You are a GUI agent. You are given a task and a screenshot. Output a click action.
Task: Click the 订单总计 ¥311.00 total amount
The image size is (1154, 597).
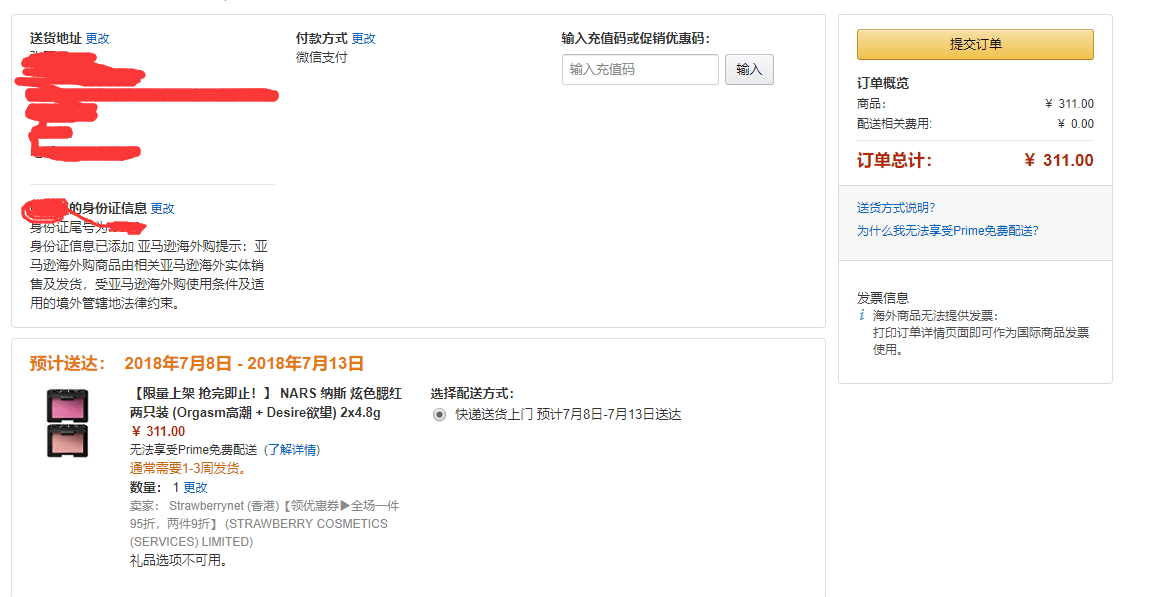click(1058, 160)
